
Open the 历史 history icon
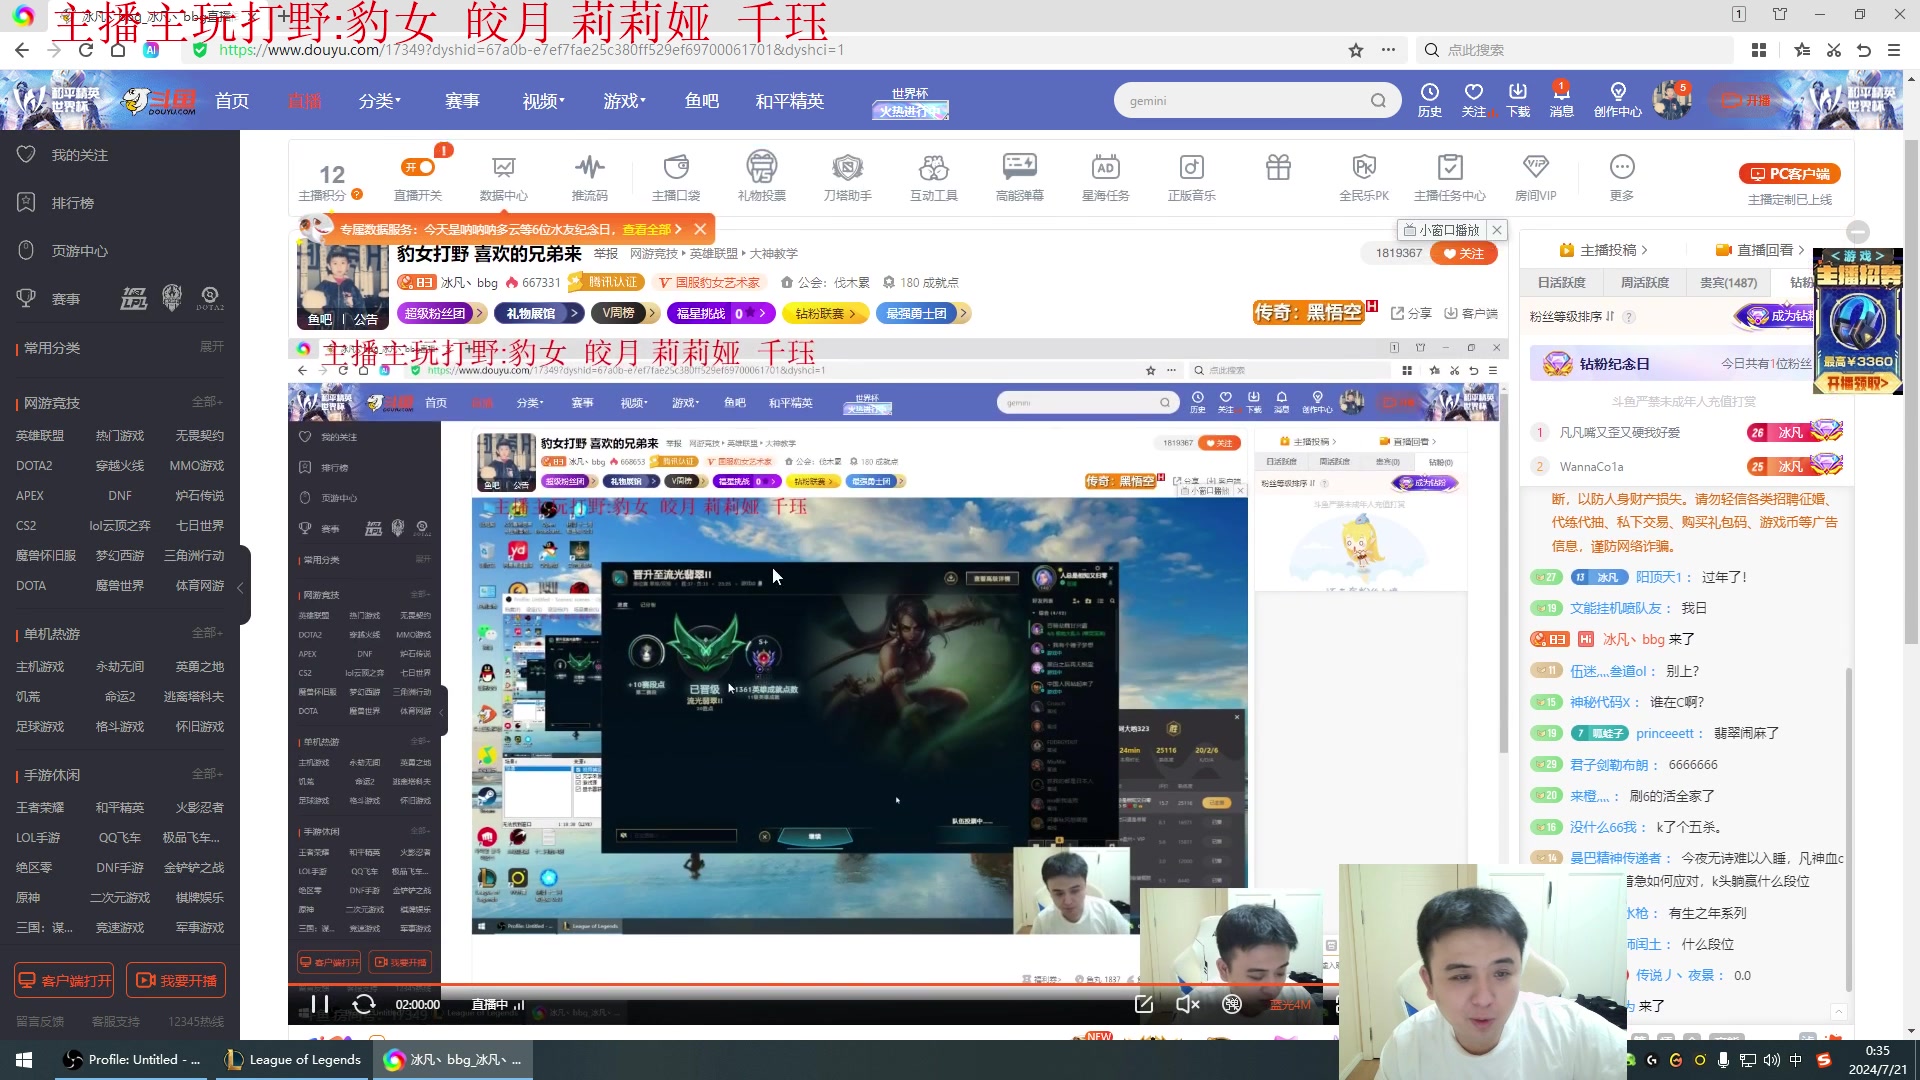pyautogui.click(x=1429, y=99)
